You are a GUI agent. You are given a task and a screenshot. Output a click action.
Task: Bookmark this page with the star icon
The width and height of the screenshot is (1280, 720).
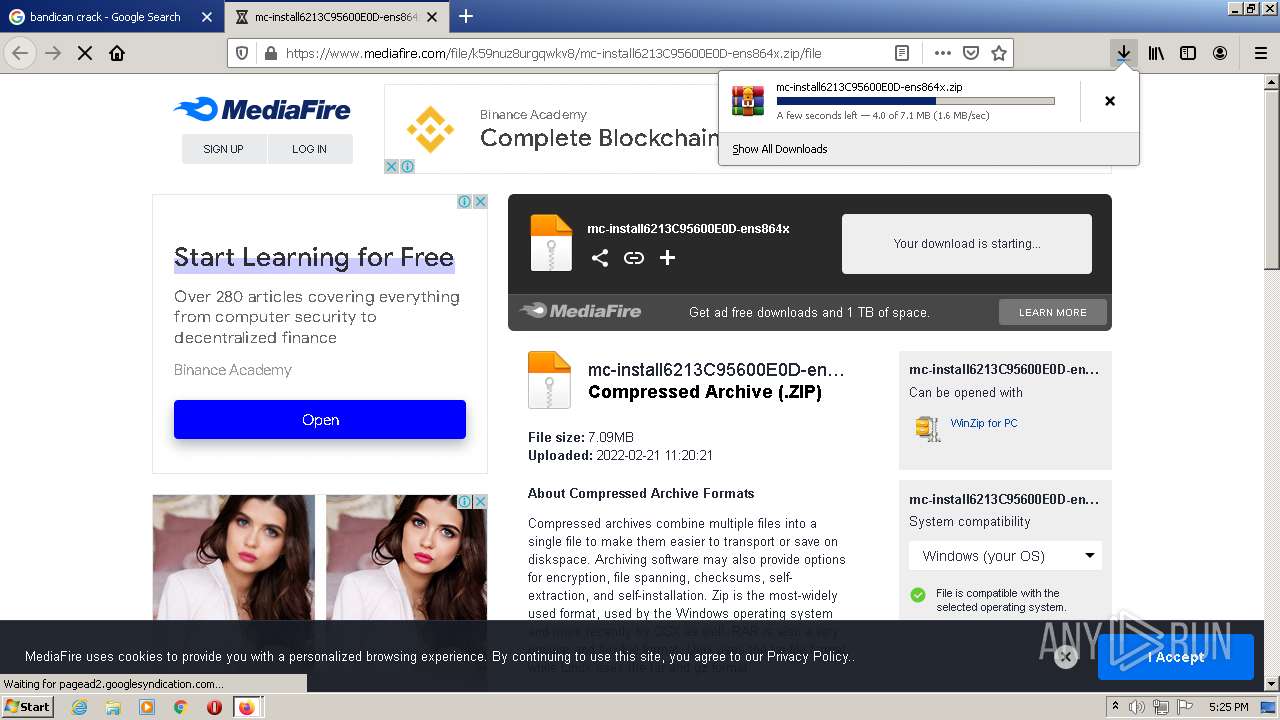[998, 53]
